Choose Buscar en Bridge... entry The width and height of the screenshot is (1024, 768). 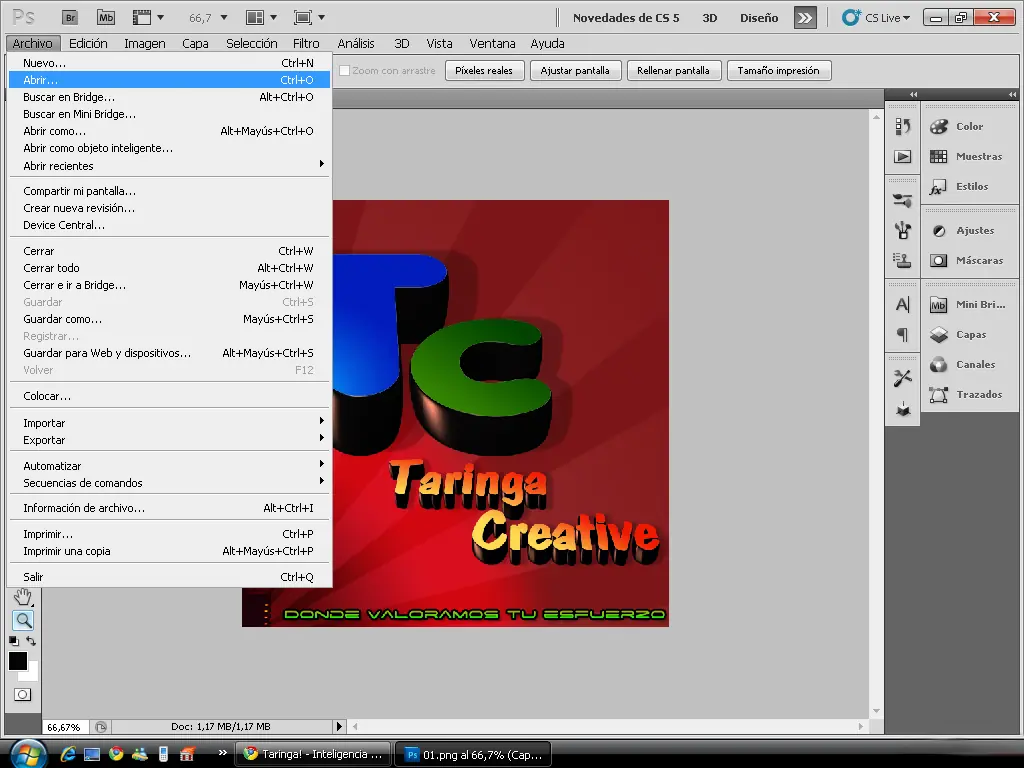tap(169, 97)
